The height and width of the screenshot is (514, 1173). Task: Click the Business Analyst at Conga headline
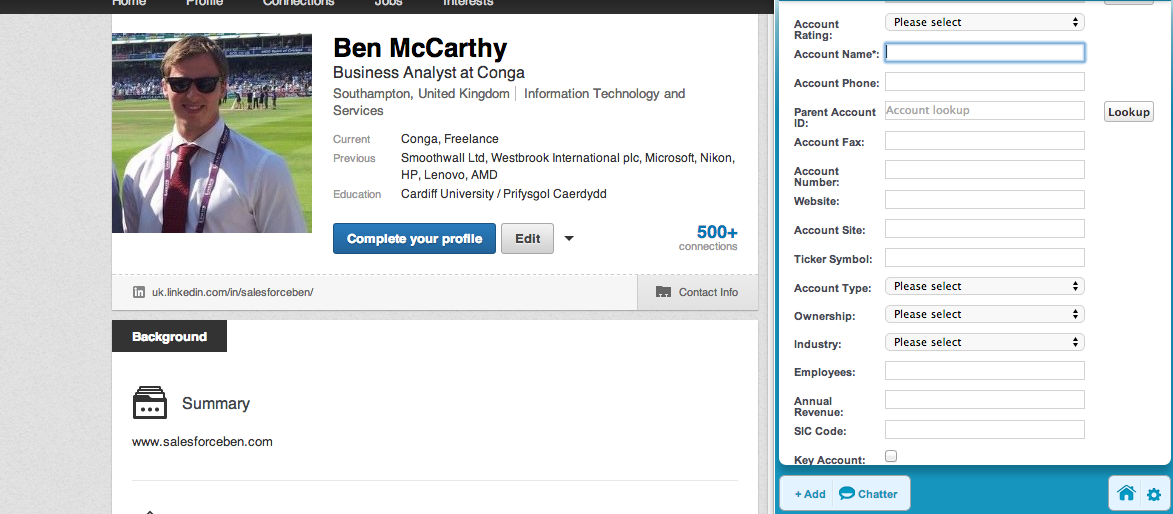[x=429, y=73]
